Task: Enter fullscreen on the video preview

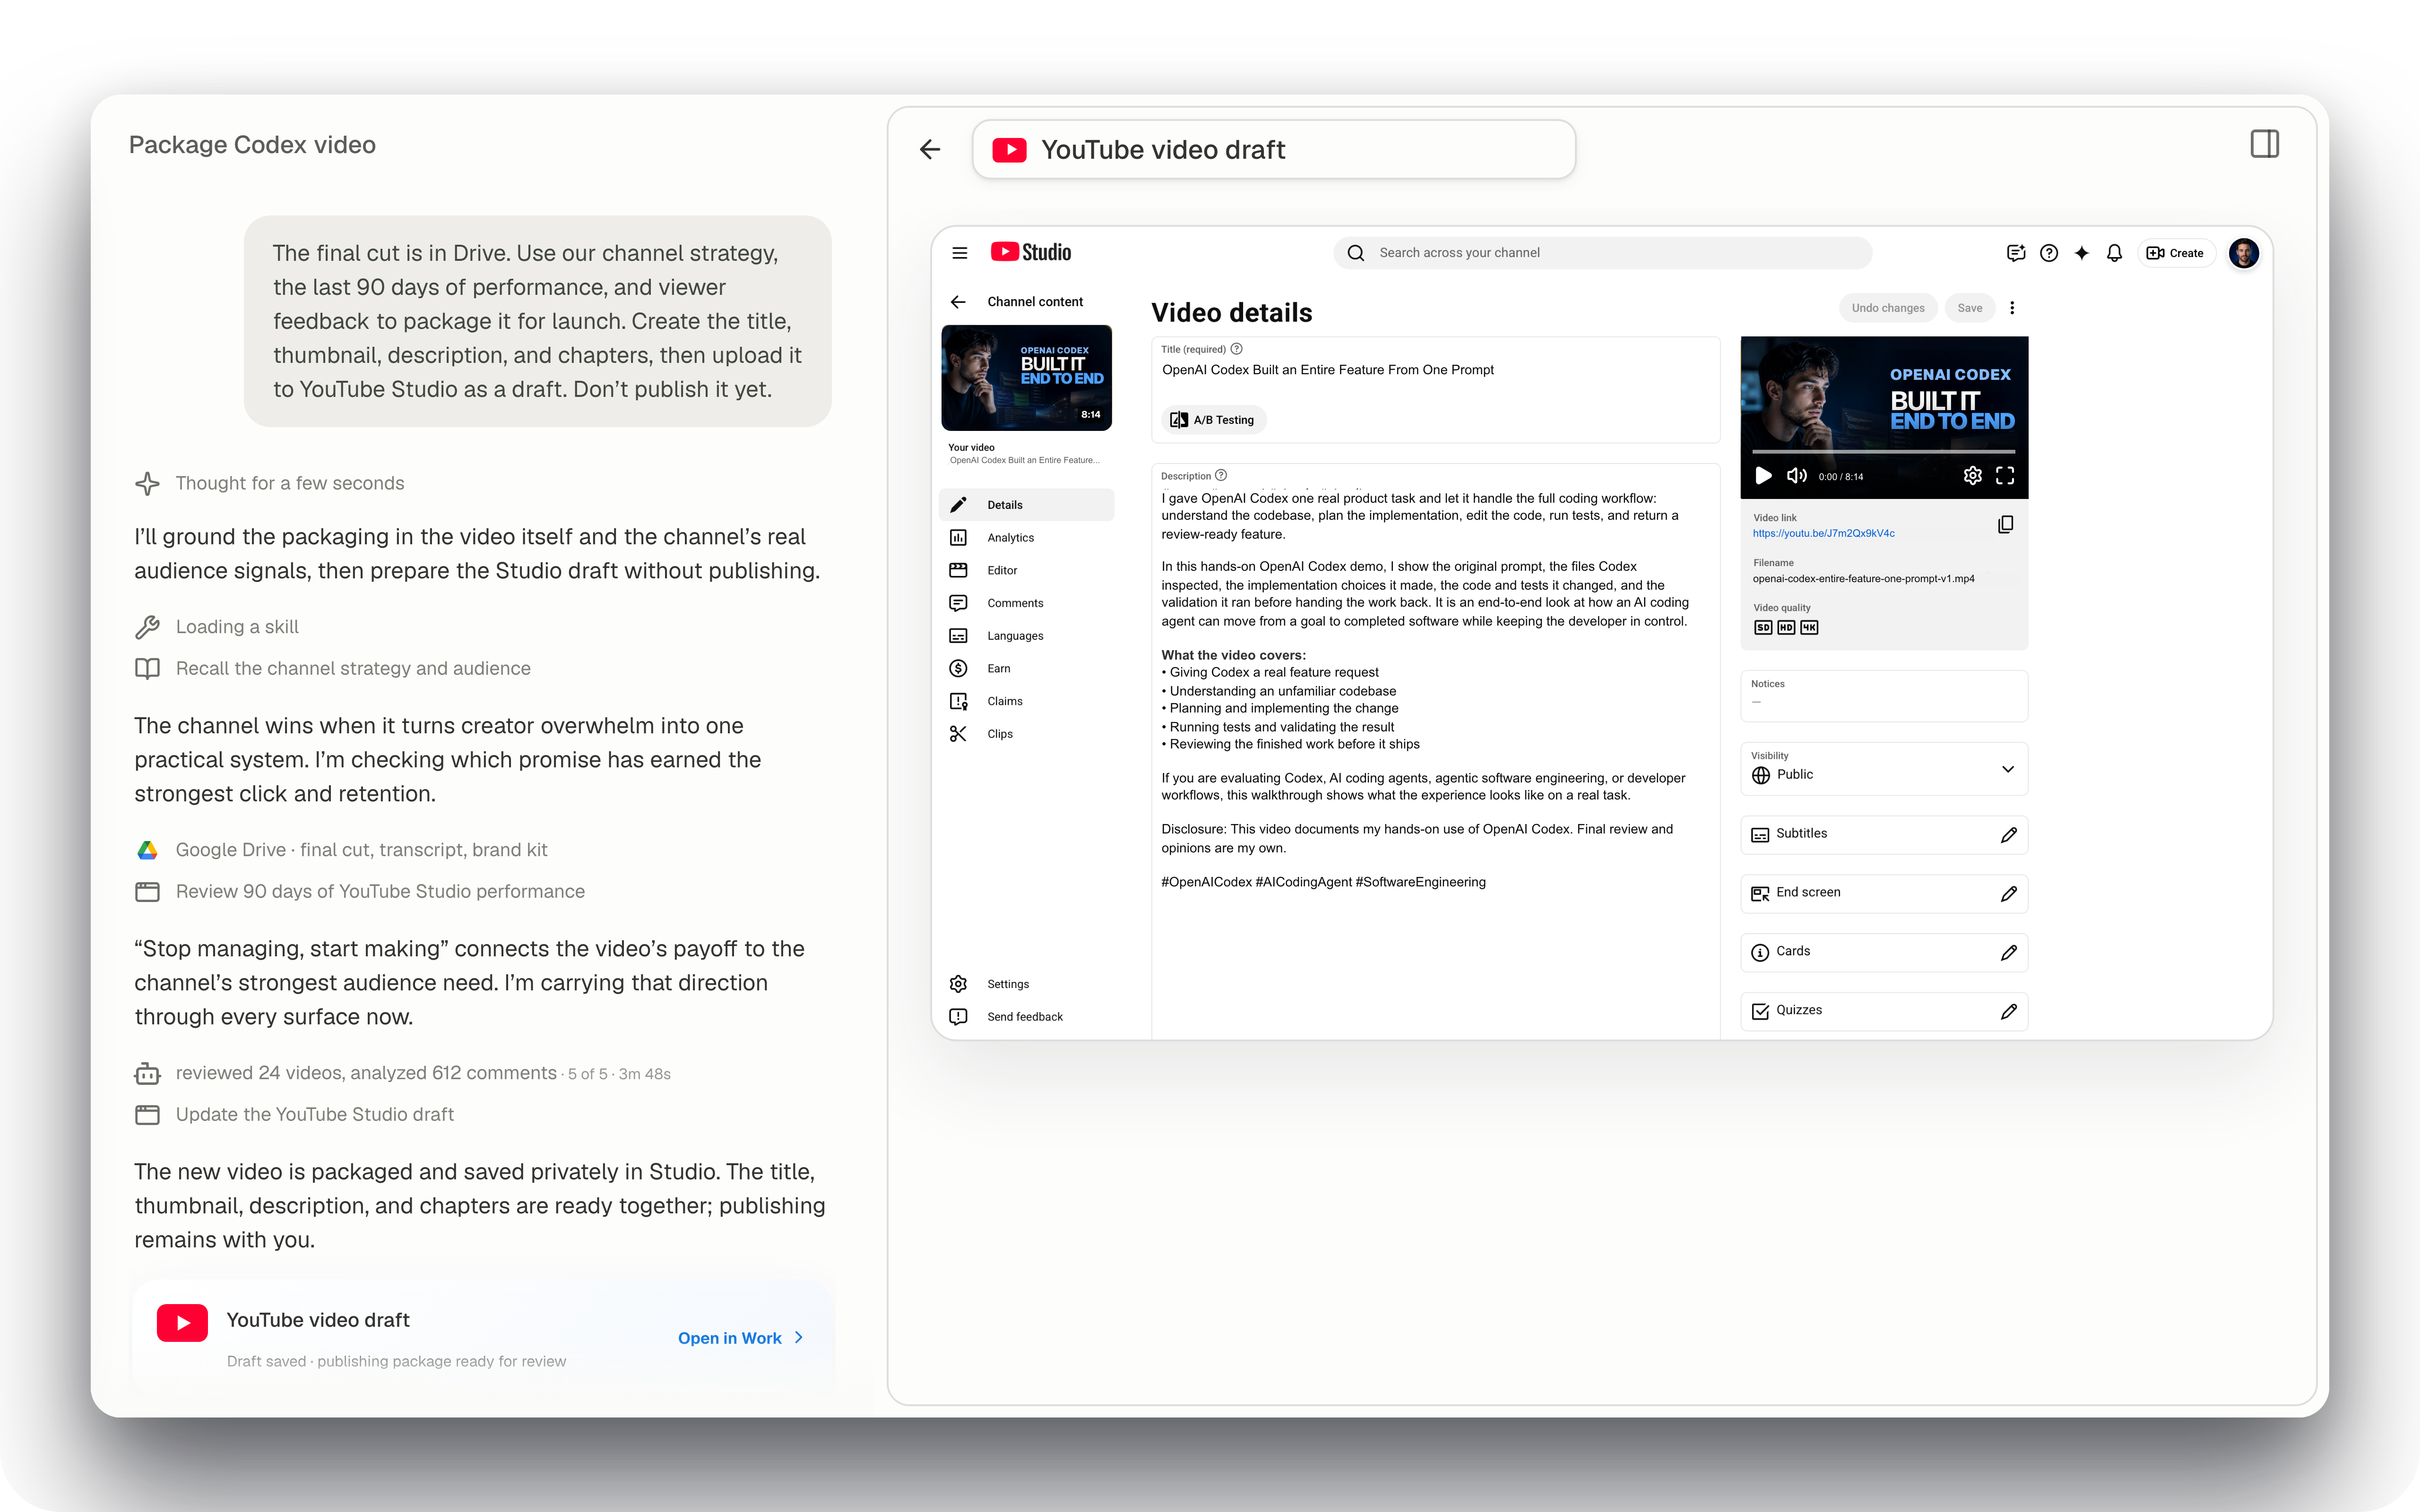Action: (x=2005, y=476)
